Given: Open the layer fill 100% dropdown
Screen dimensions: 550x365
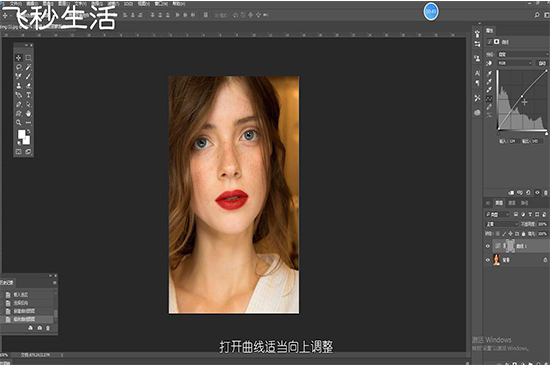Looking at the screenshot, I should [542, 234].
